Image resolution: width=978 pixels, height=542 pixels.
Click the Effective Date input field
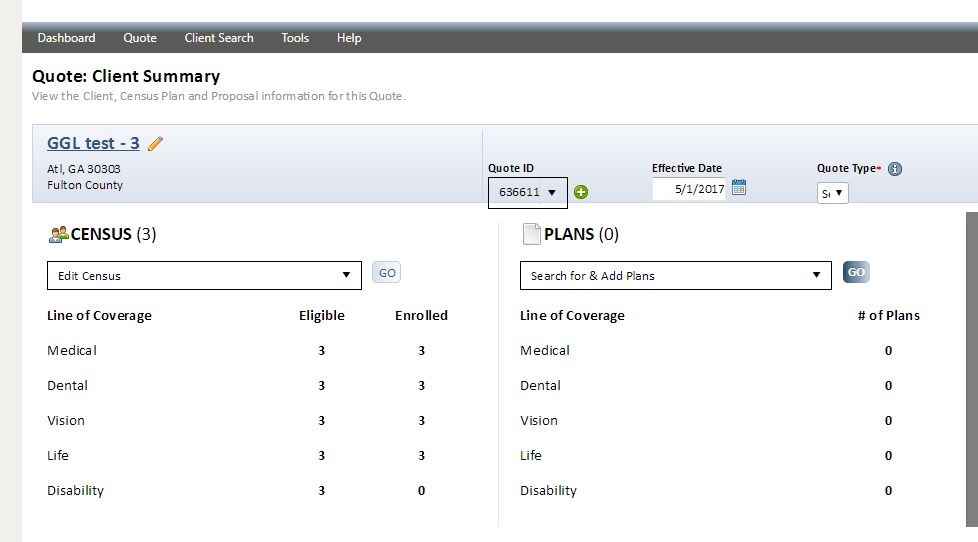pos(689,188)
